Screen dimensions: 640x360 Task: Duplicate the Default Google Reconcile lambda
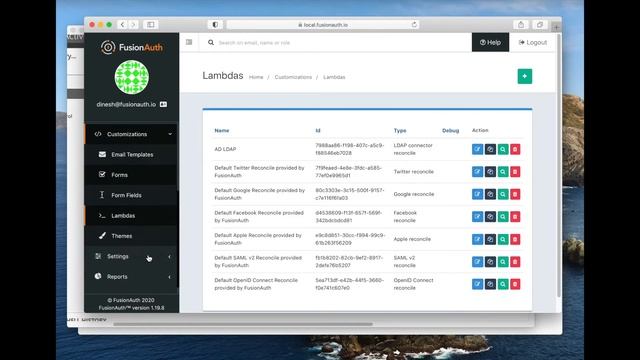[x=490, y=194]
